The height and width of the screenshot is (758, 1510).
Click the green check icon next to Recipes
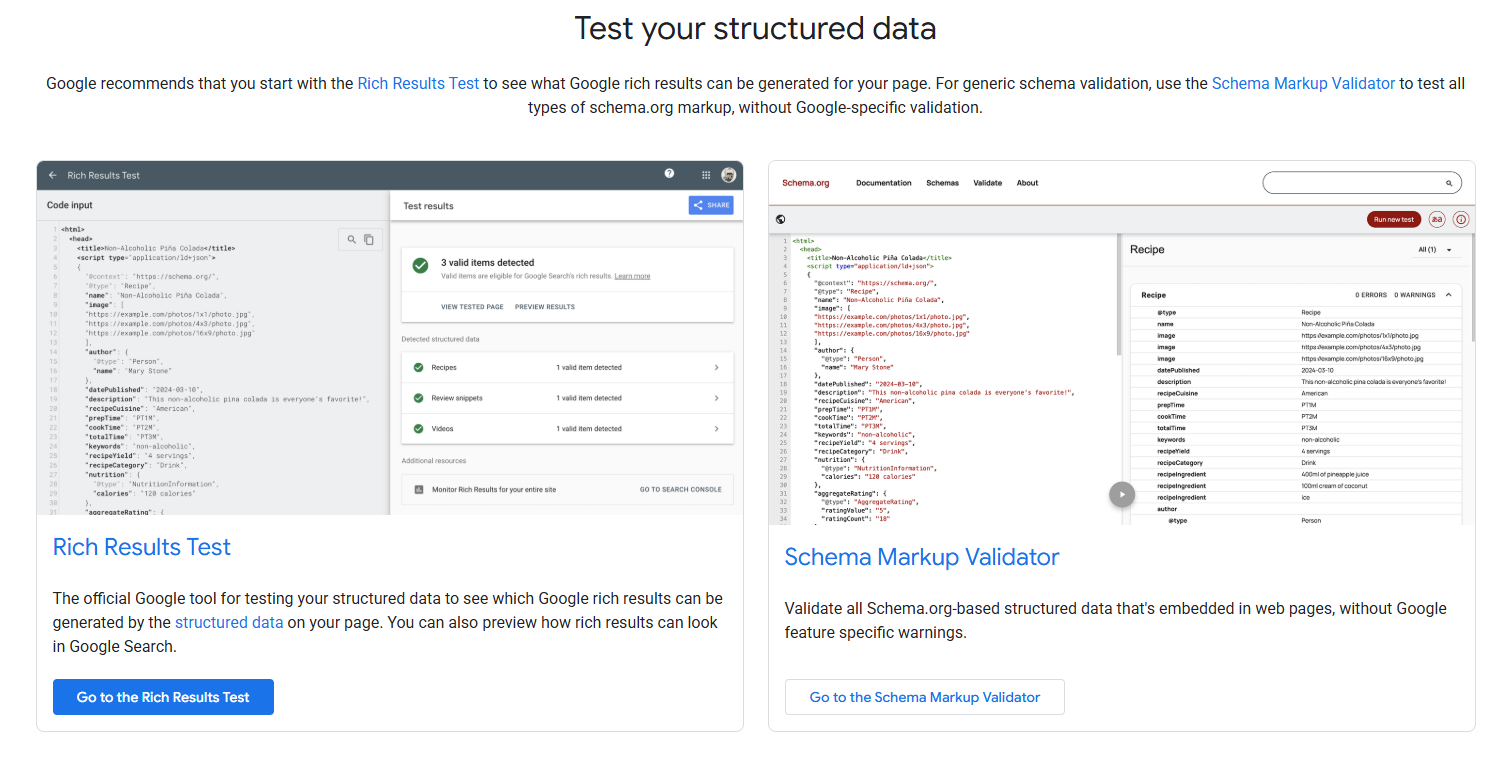click(419, 368)
